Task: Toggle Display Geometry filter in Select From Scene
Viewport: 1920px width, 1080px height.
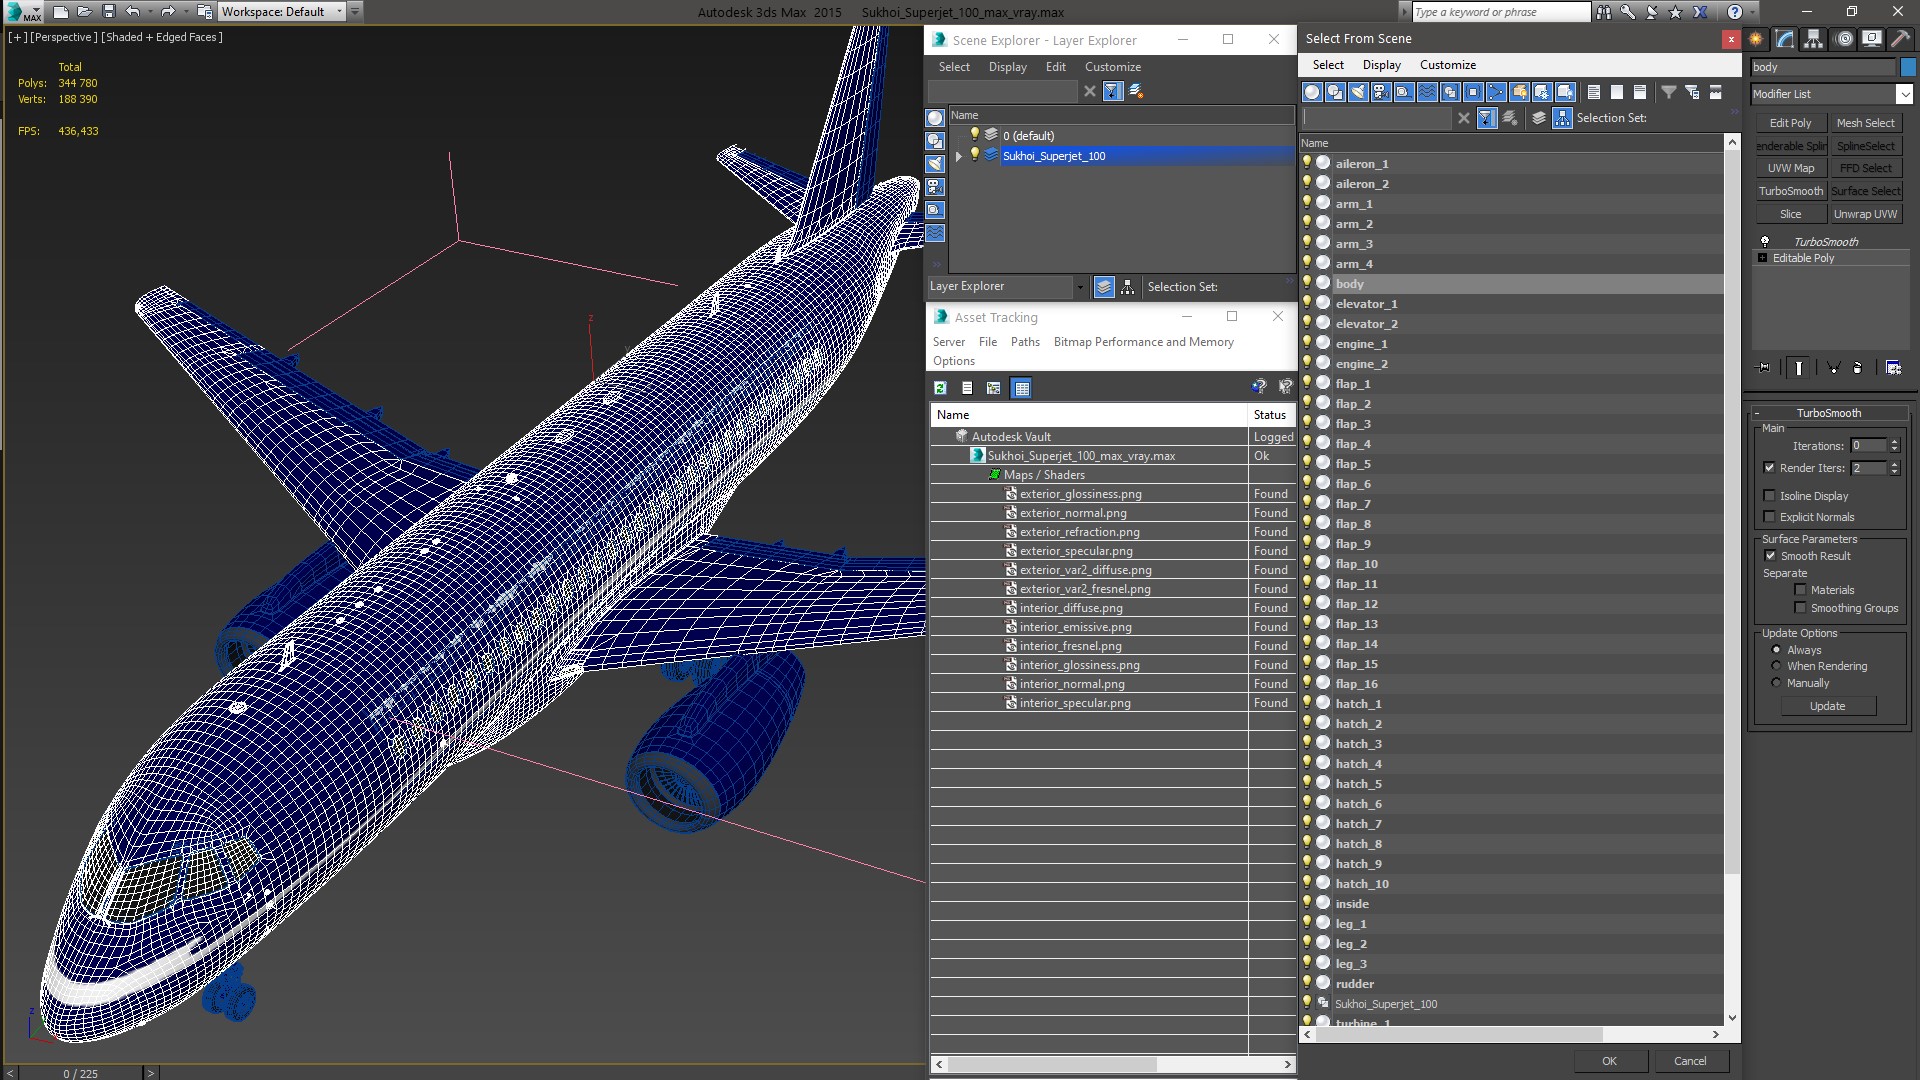Action: pos(1312,92)
